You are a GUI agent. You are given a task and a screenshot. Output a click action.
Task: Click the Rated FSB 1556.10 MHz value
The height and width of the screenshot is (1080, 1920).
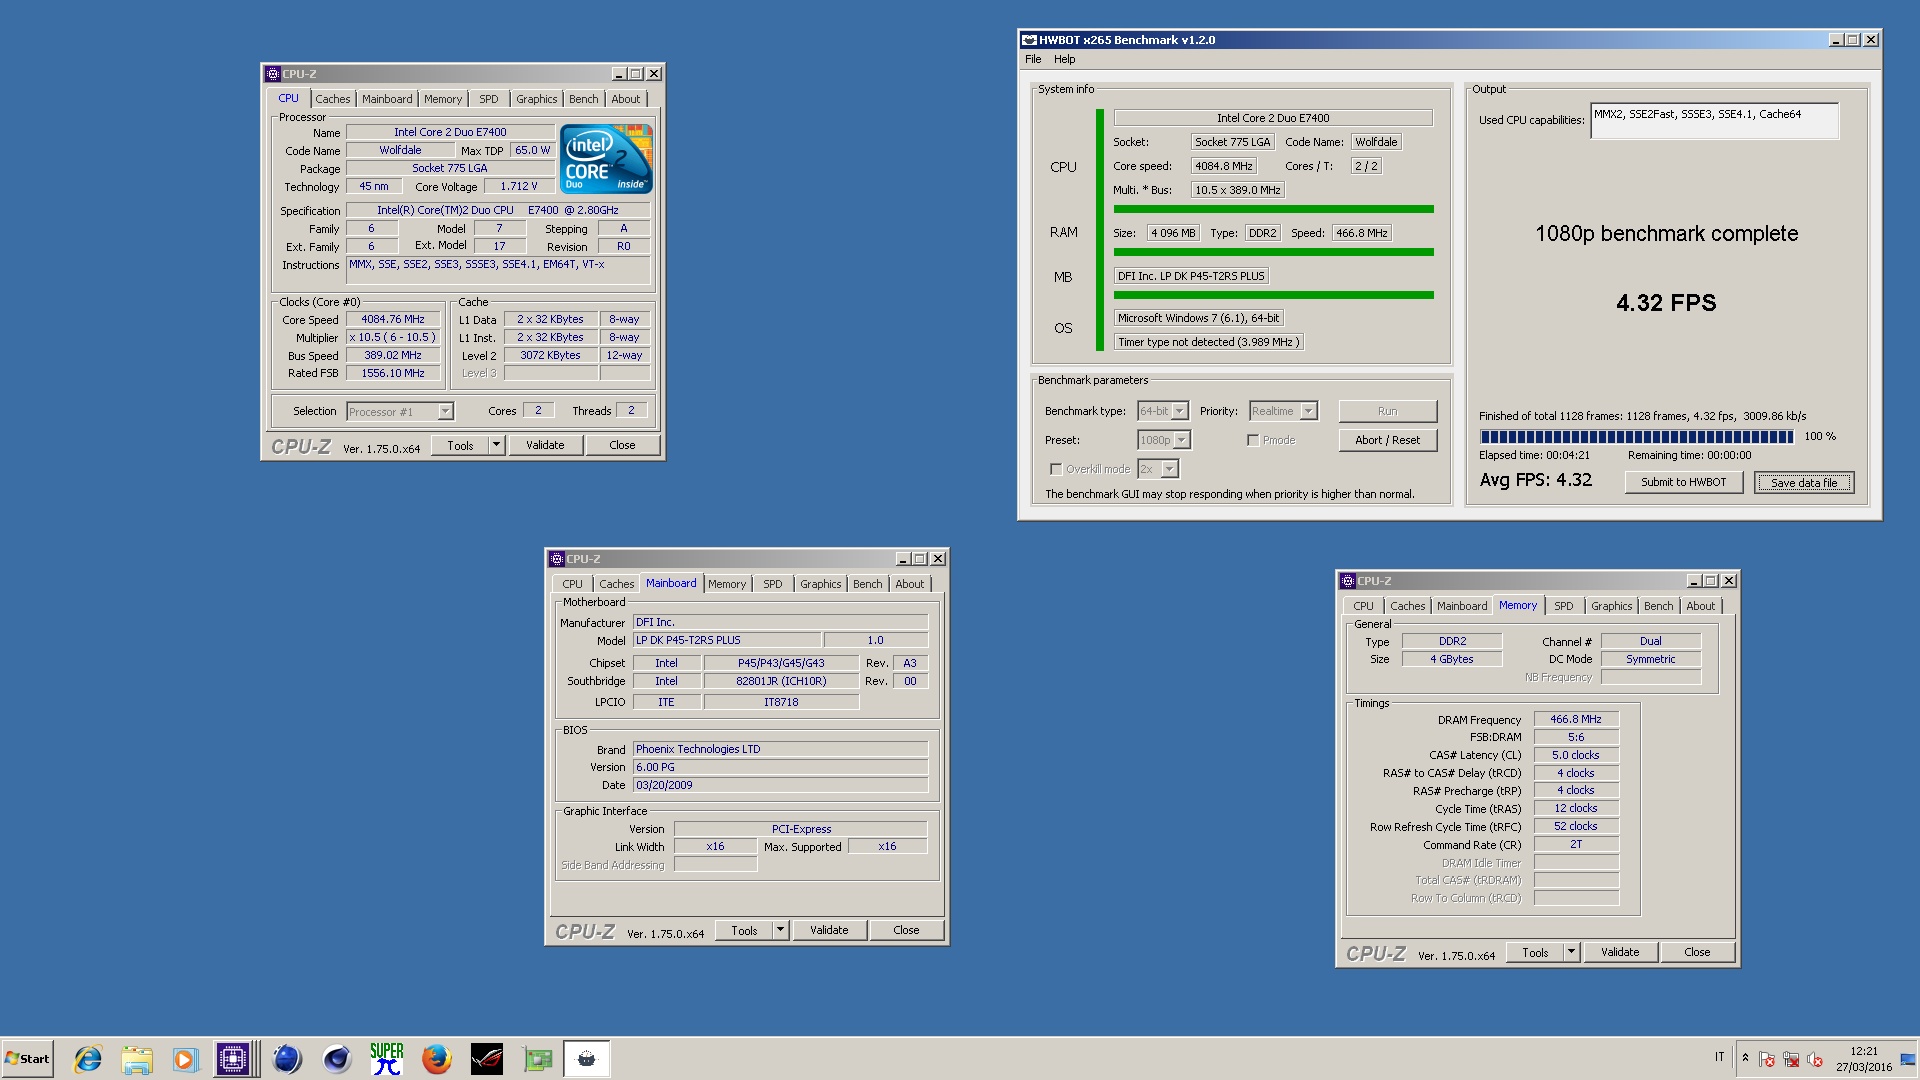click(x=393, y=373)
